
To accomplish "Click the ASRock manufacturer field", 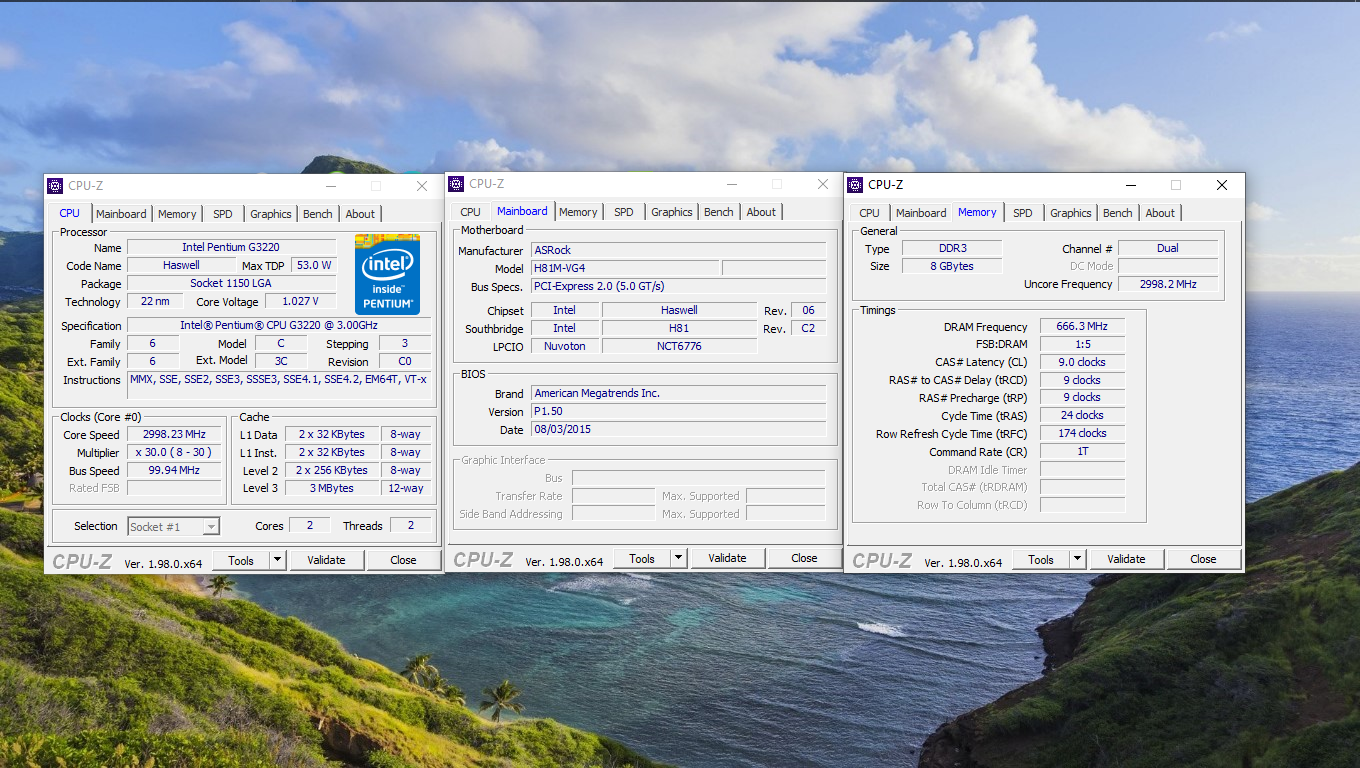I will [x=678, y=250].
